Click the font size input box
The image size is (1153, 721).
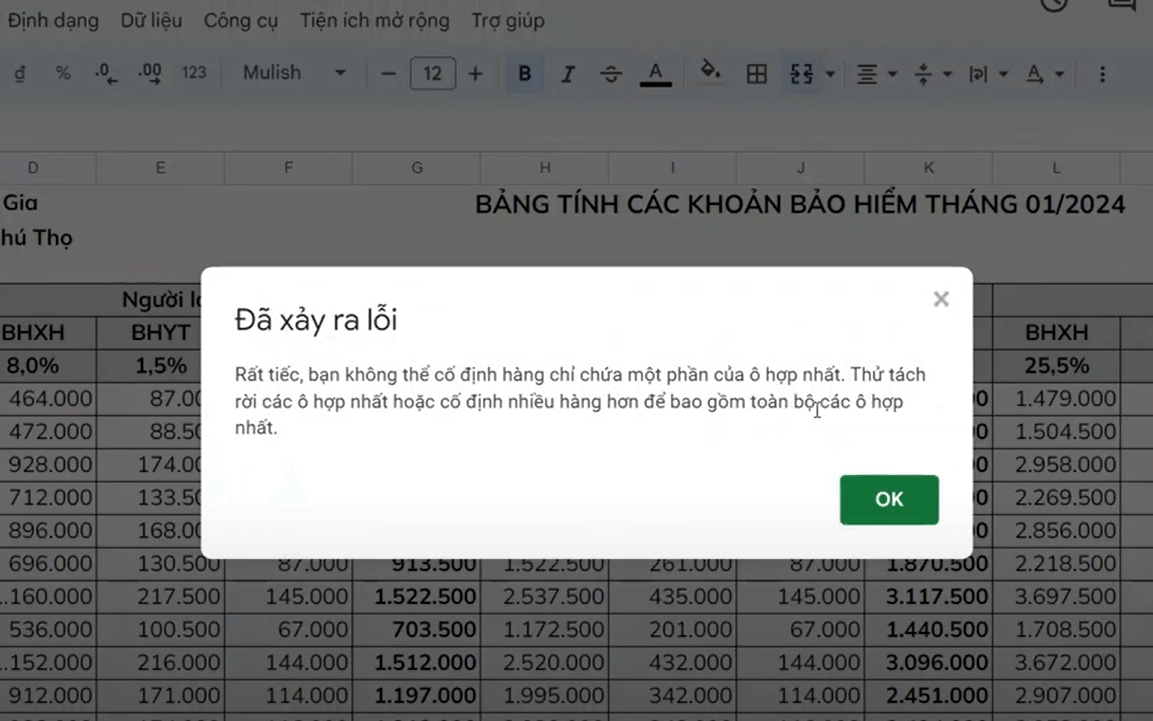click(x=432, y=74)
